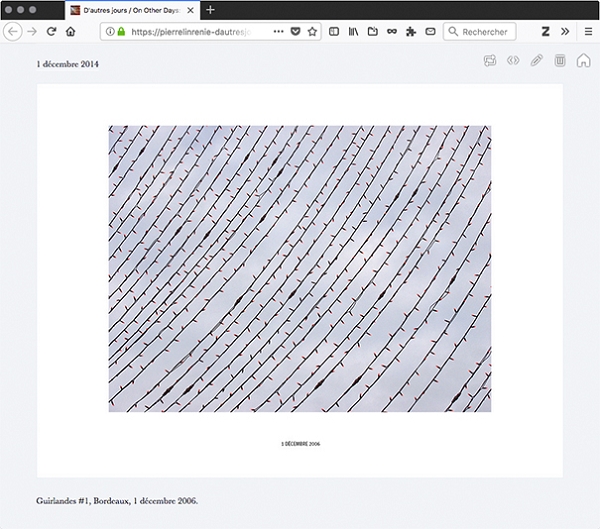Click the page's trash/archive icon
The width and height of the screenshot is (600, 529).
click(560, 61)
